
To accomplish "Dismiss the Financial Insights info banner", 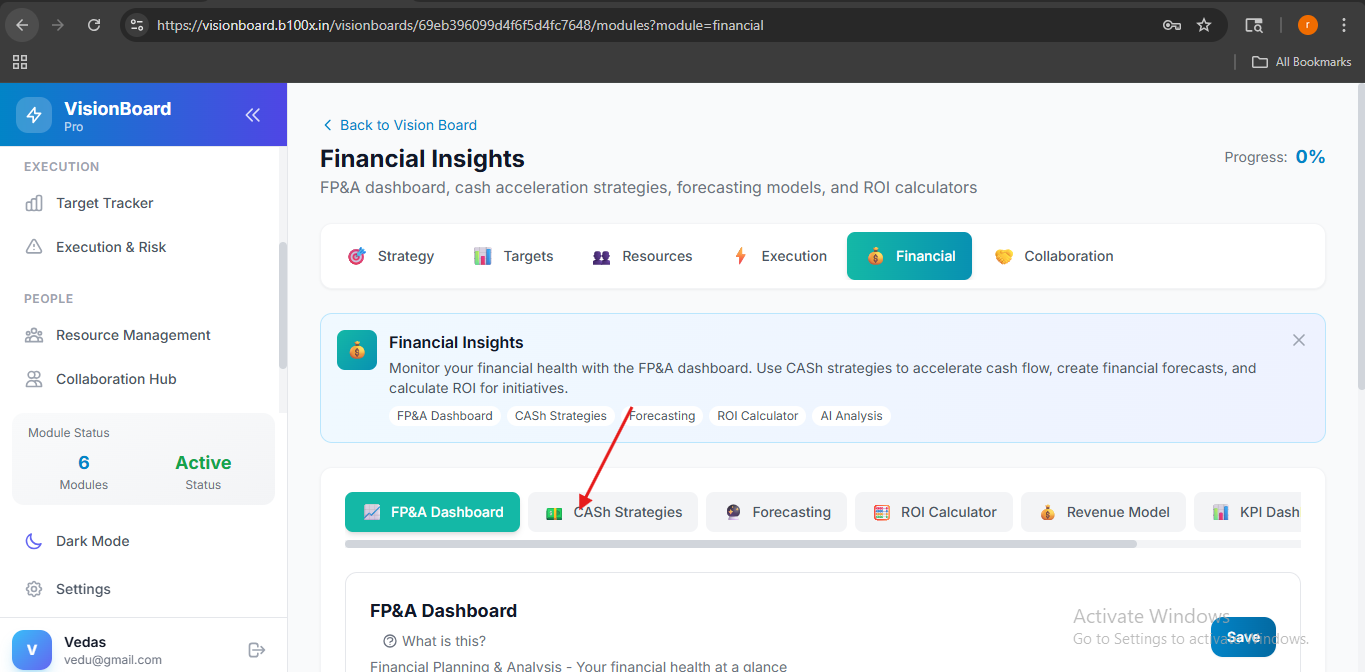I will pyautogui.click(x=1299, y=340).
